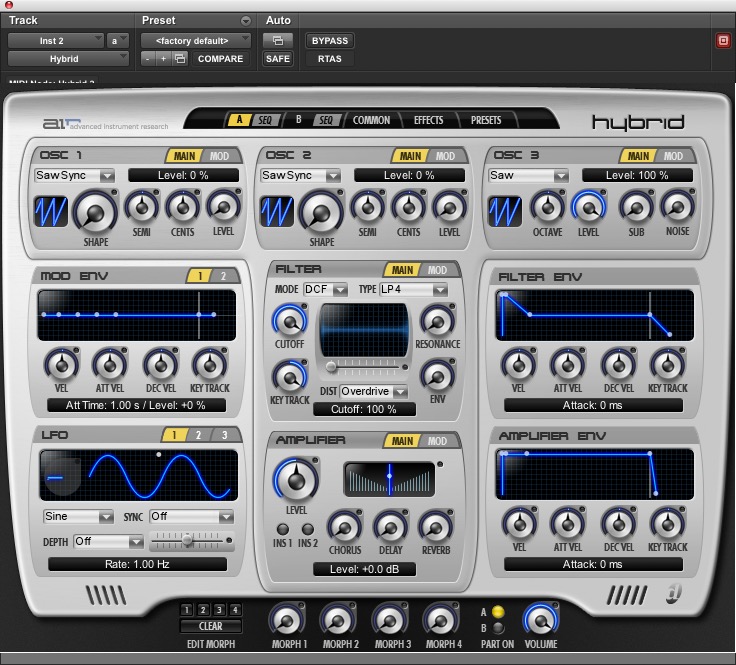Enable edit morph slot 1
This screenshot has width=736, height=665.
(x=186, y=610)
